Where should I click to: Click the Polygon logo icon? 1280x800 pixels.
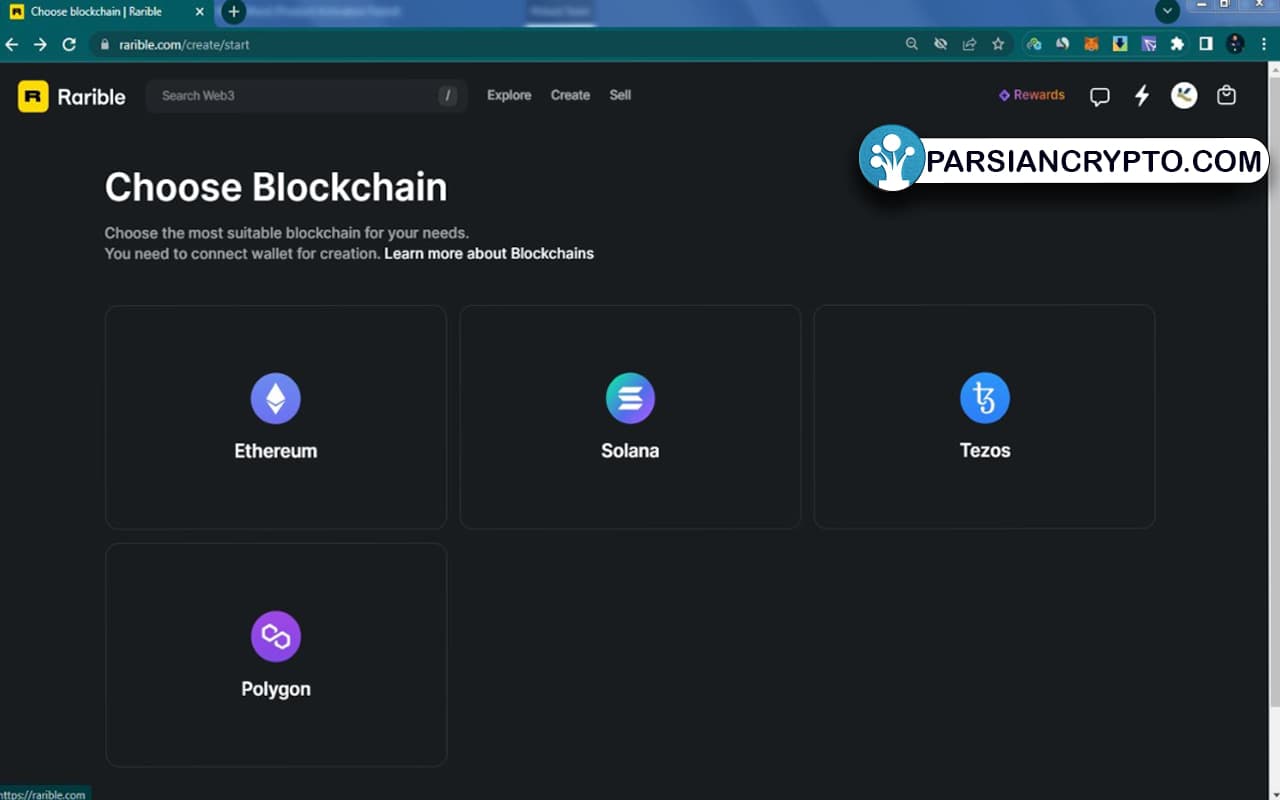(x=275, y=636)
